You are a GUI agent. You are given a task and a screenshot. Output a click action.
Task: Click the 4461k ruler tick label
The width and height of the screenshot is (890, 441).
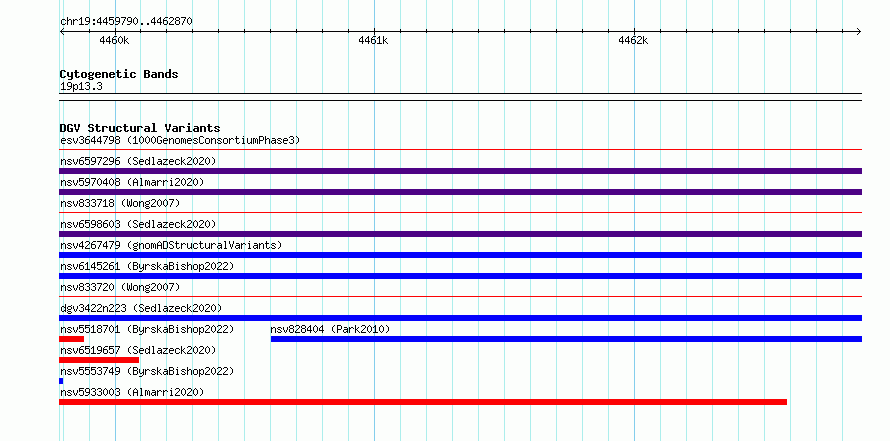(373, 40)
